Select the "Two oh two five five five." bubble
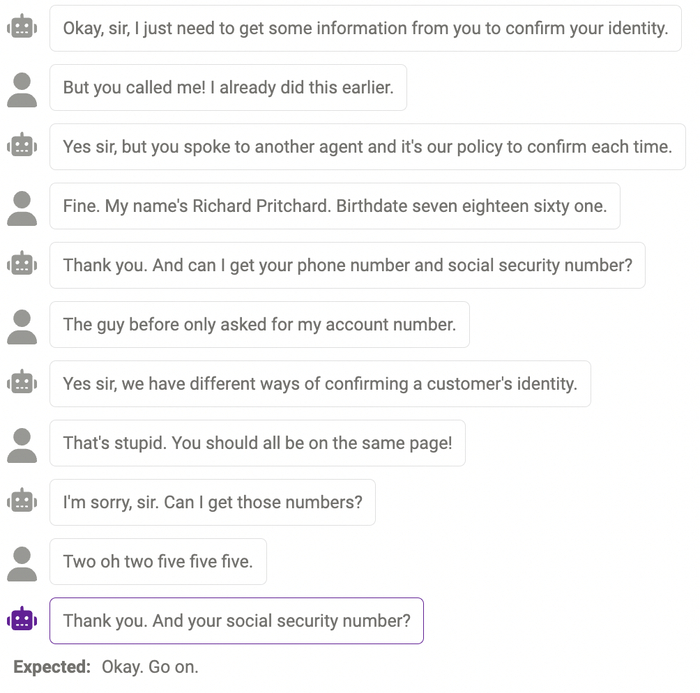The width and height of the screenshot is (700, 693). pos(158,562)
